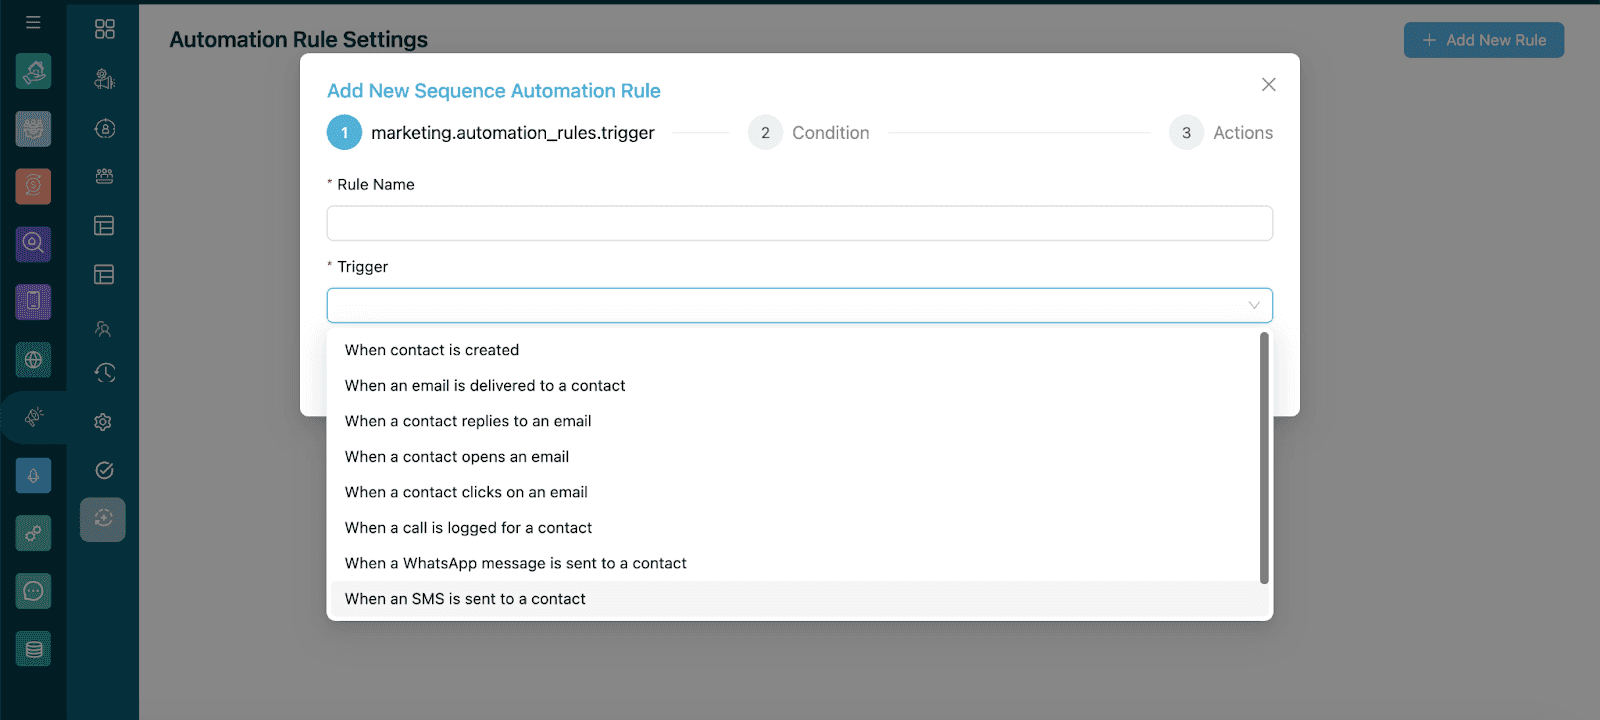Close the Add New Sequence Automation Rule dialog

click(x=1268, y=85)
